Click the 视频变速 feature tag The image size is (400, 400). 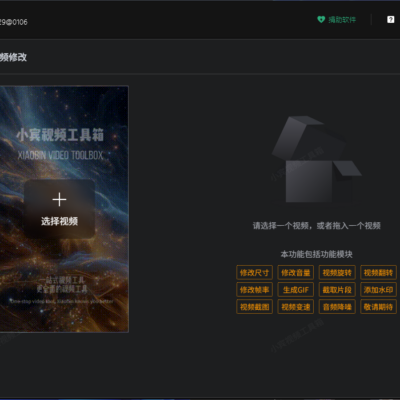(296, 307)
